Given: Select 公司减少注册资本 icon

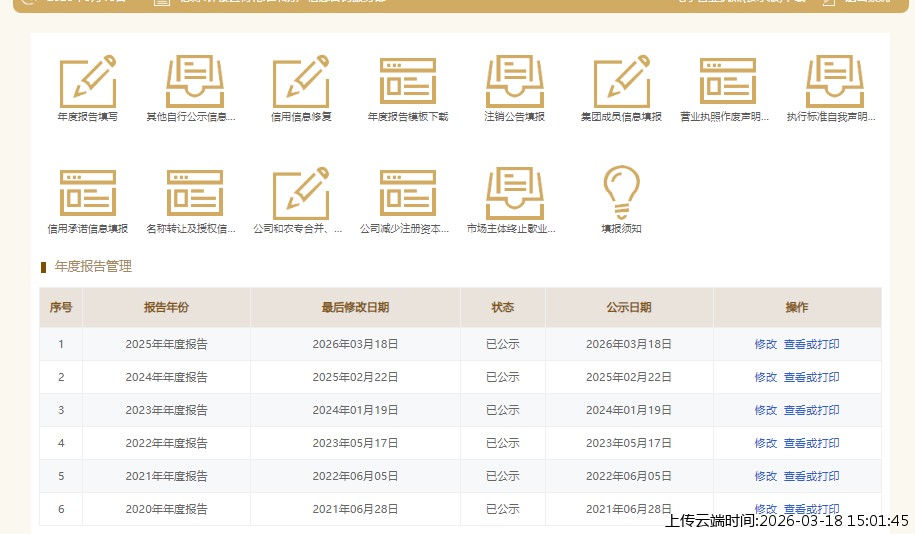Looking at the screenshot, I should tap(407, 194).
